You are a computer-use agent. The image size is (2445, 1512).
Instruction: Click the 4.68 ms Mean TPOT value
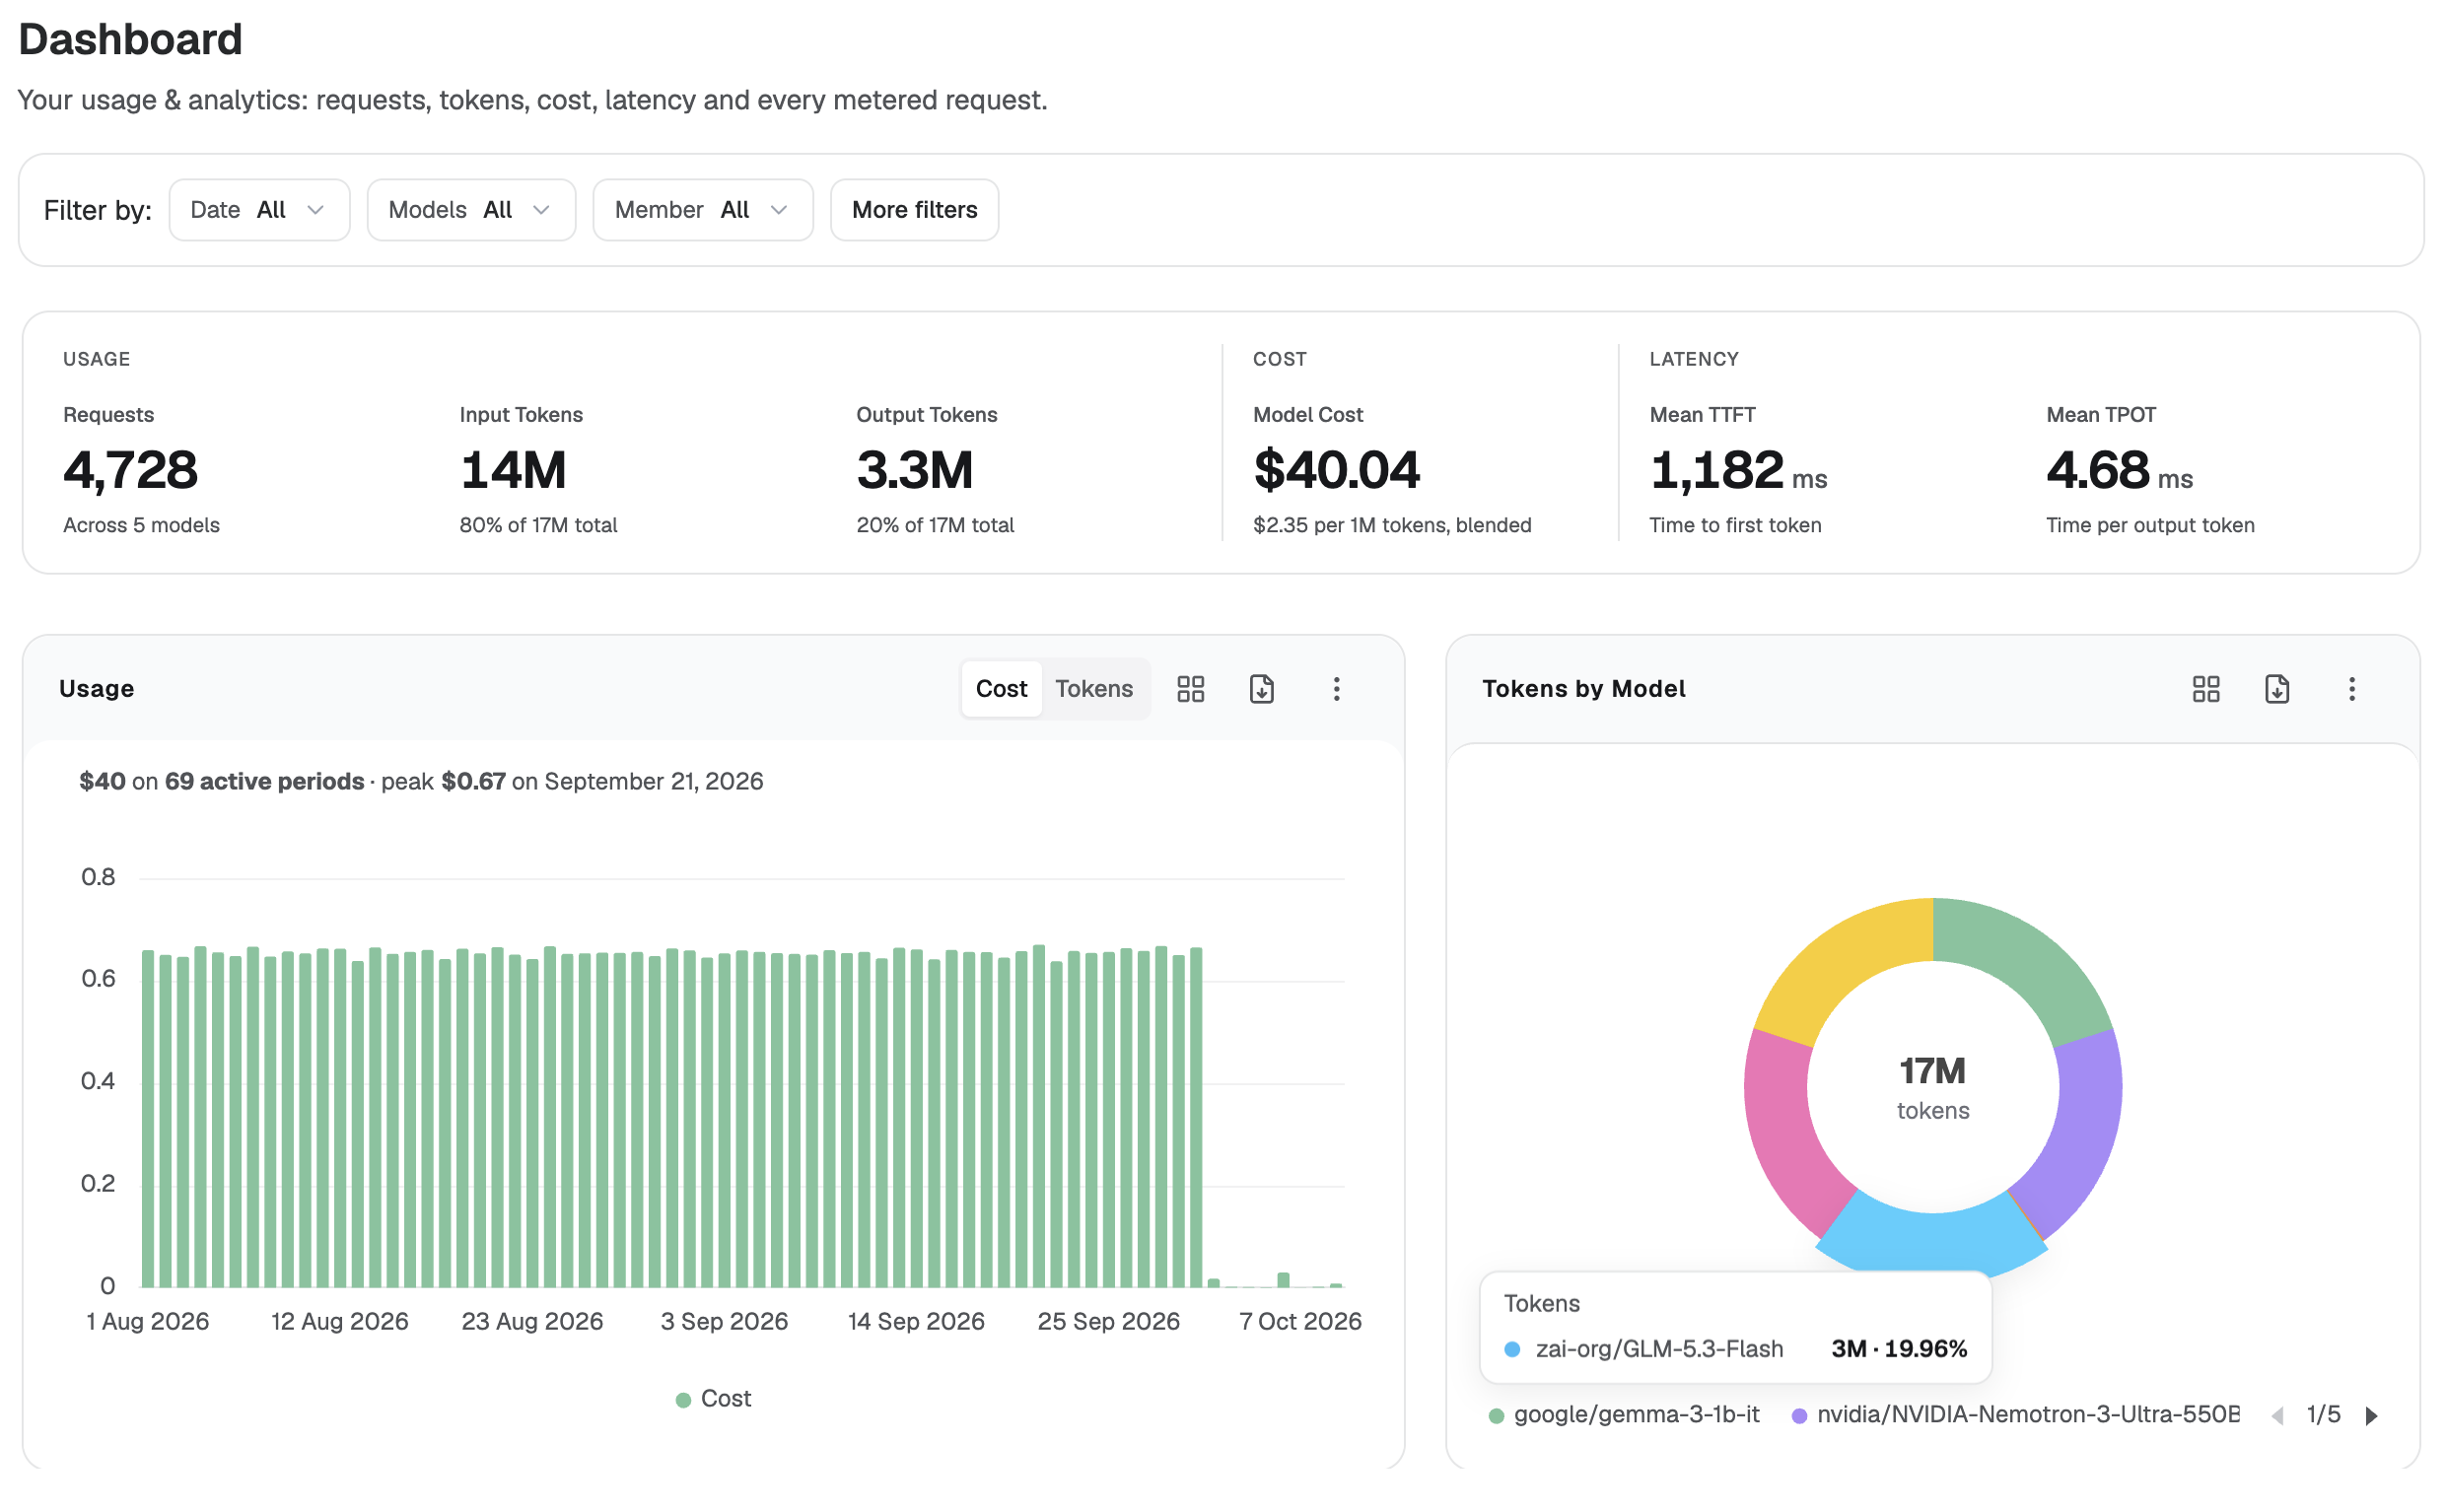(x=2119, y=470)
